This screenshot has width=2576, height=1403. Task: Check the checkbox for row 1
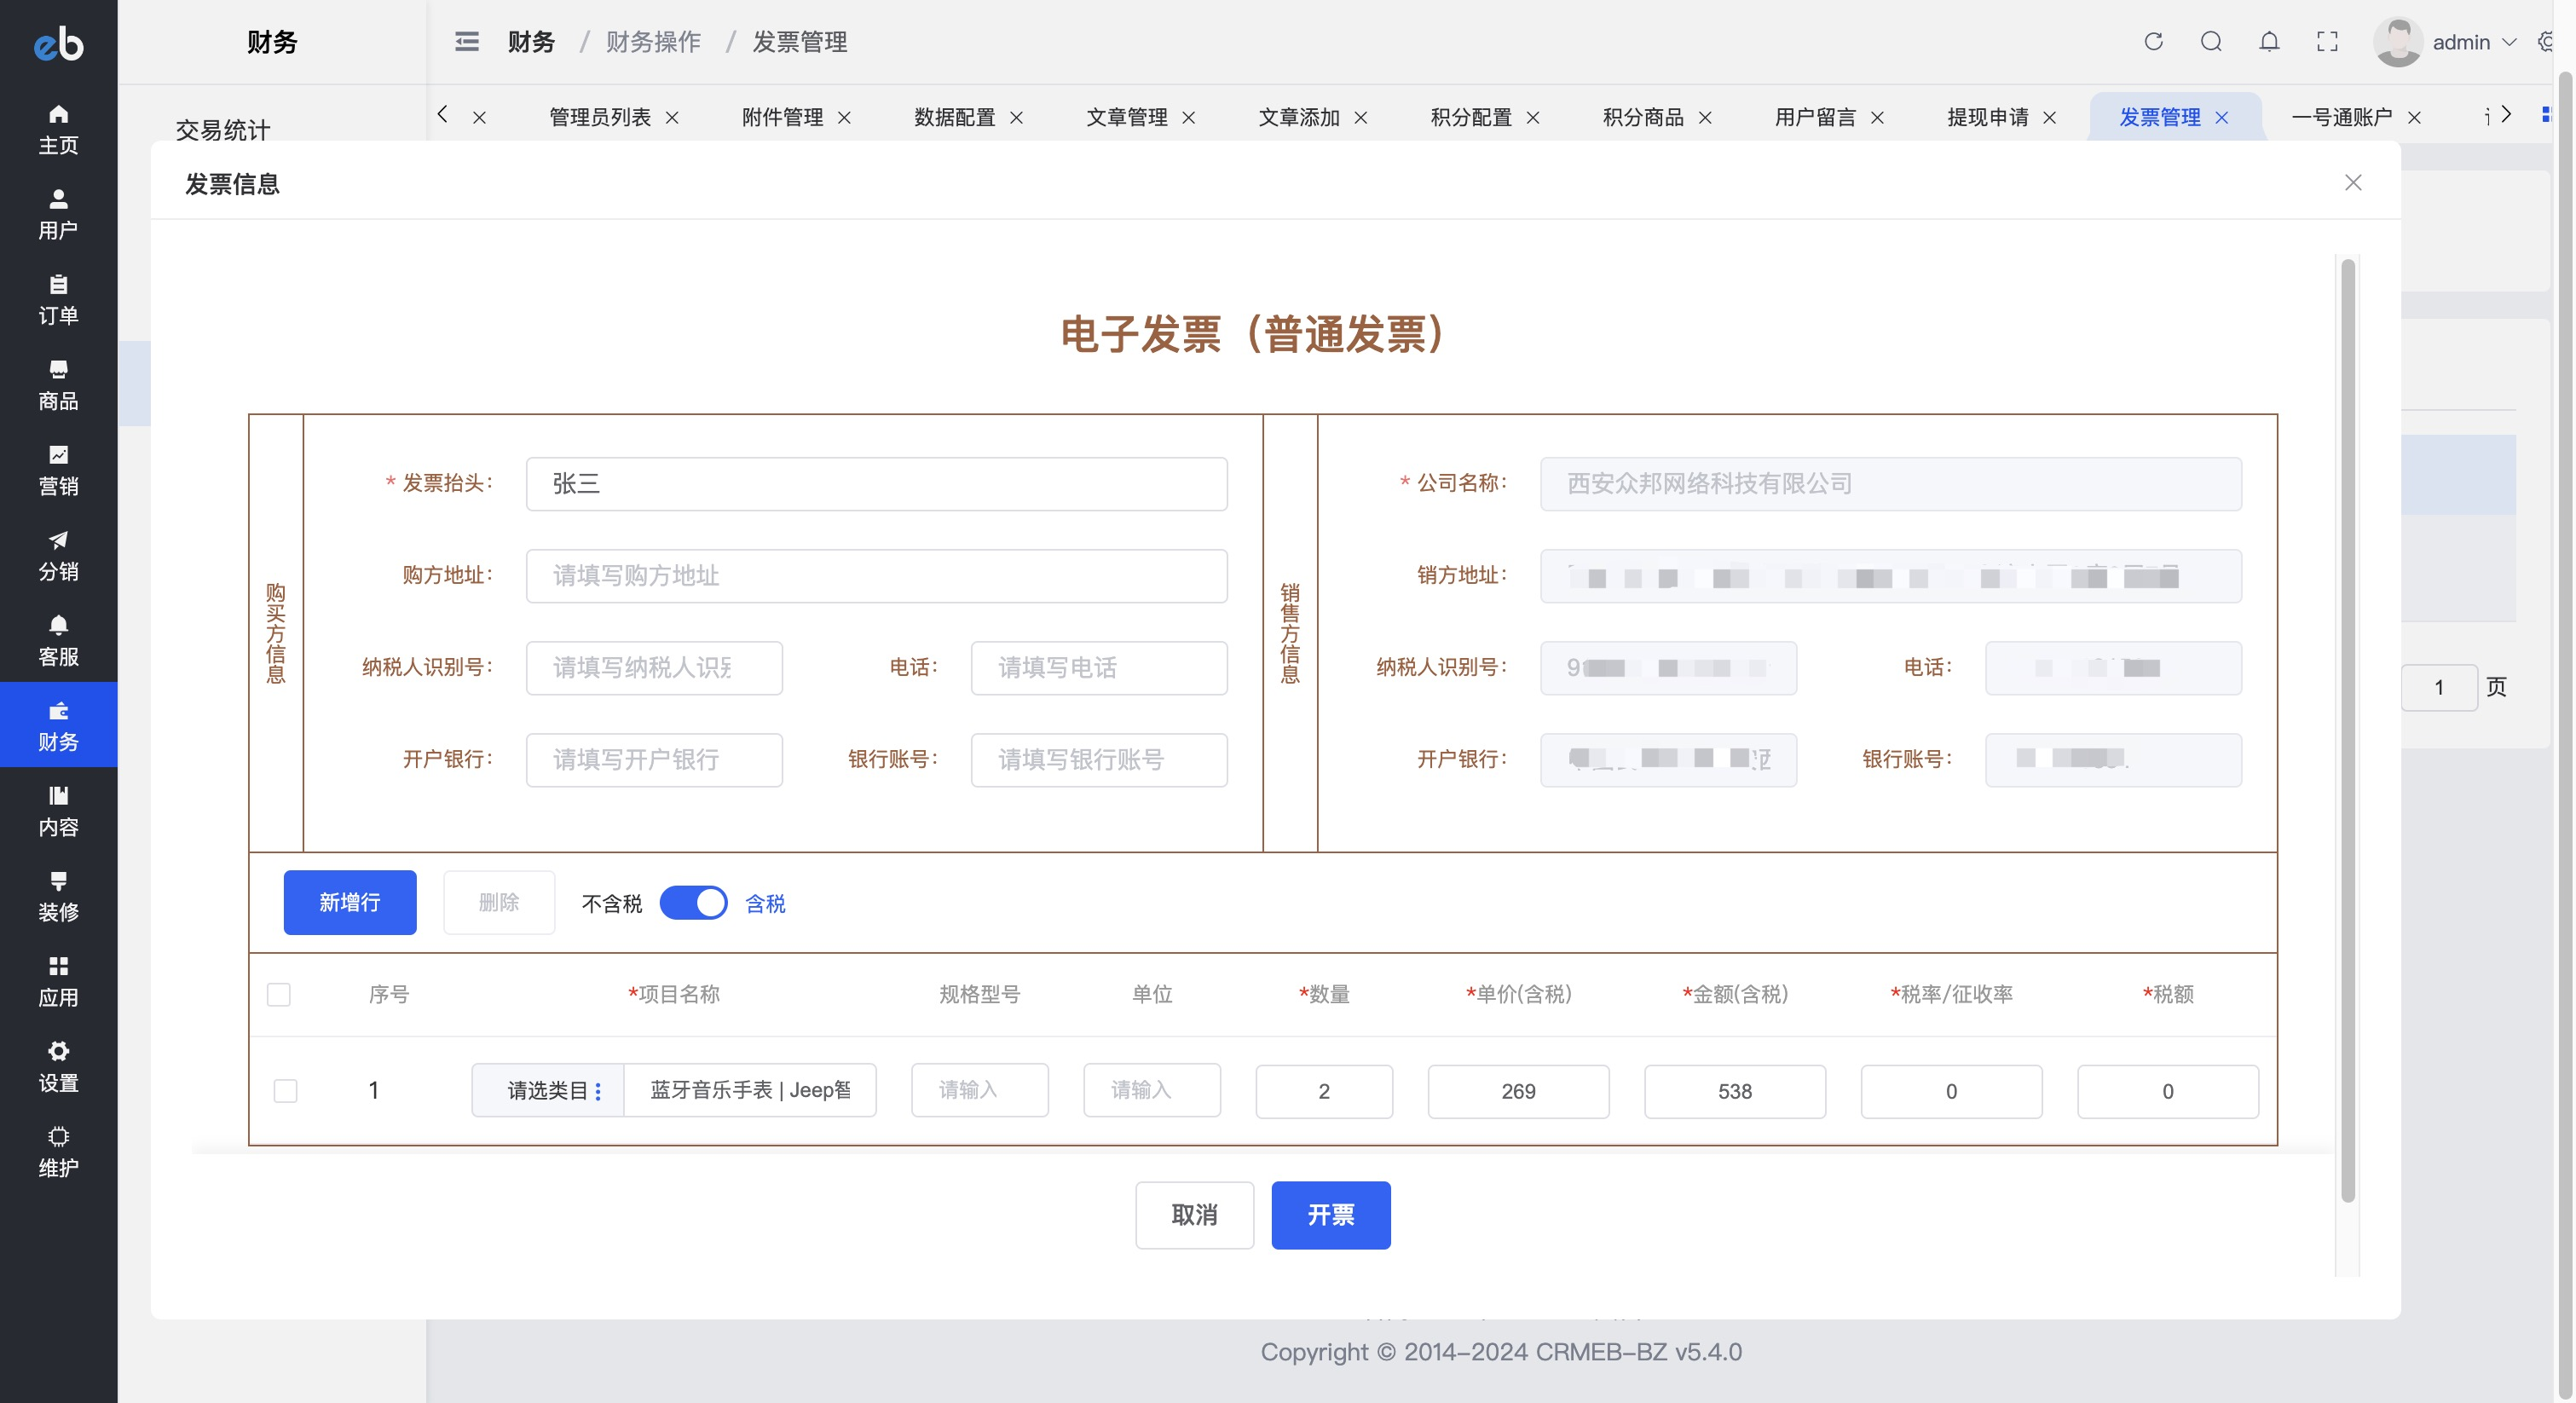coord(285,1090)
